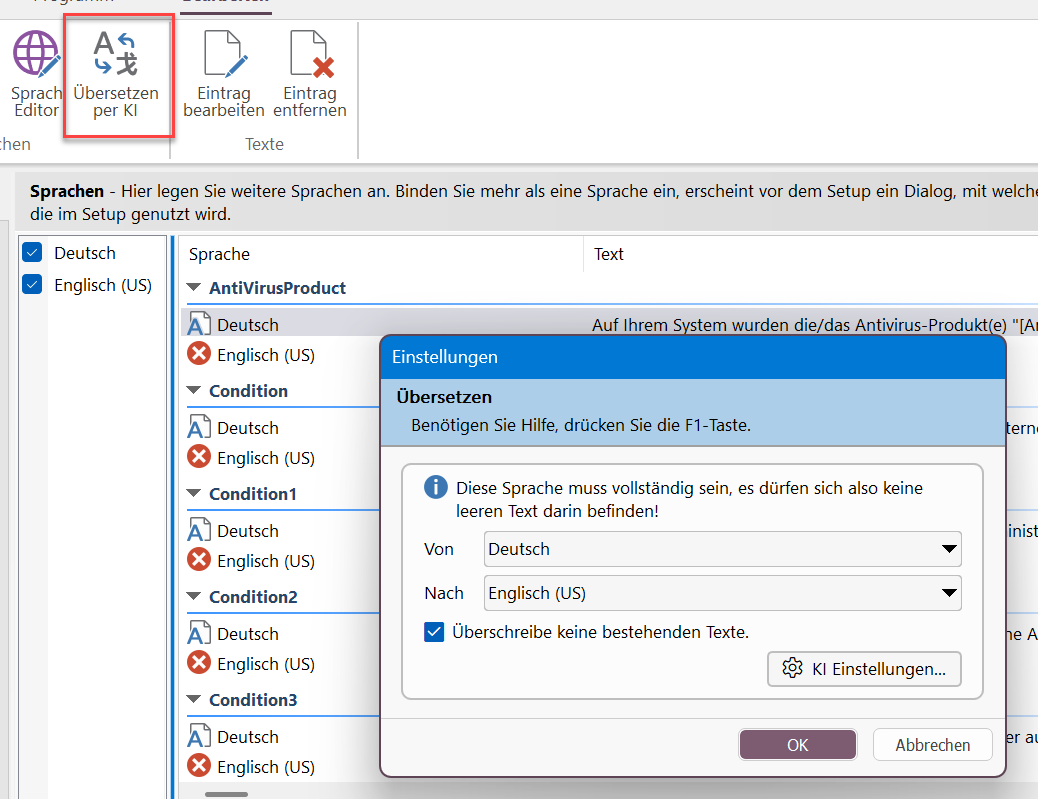
Task: Select the Deutsch entry icon under AntiVirusProduct
Action: (199, 324)
